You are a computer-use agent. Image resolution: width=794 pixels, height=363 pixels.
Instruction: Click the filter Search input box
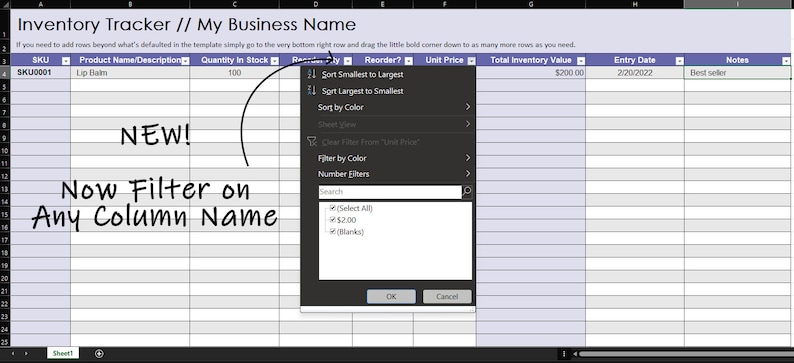click(390, 192)
